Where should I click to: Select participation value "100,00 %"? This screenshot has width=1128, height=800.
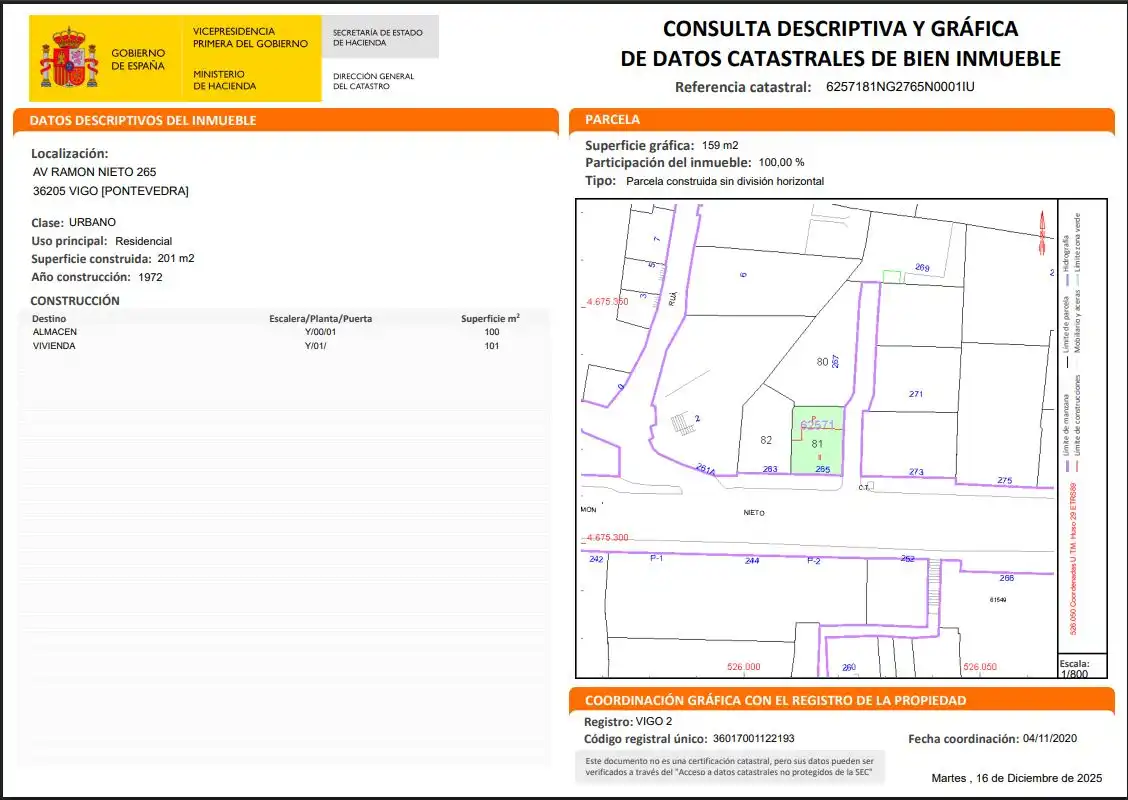point(781,163)
